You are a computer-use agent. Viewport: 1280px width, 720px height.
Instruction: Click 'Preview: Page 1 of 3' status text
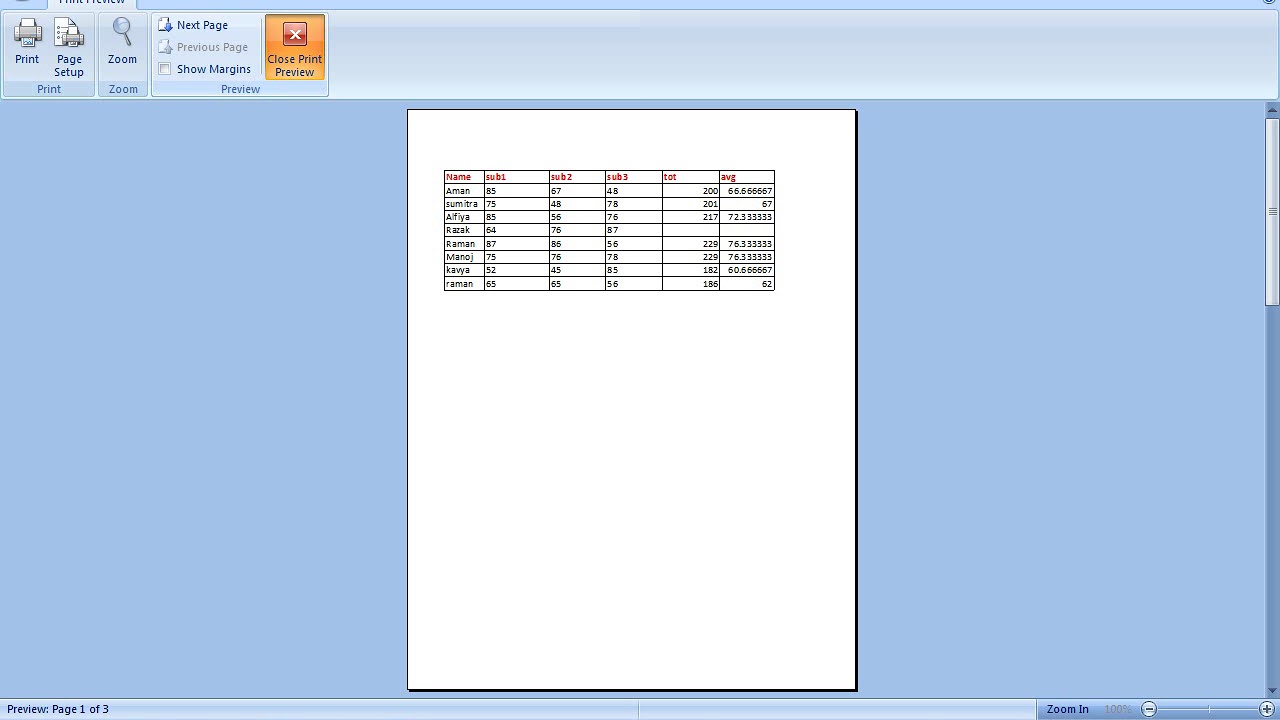(x=58, y=709)
